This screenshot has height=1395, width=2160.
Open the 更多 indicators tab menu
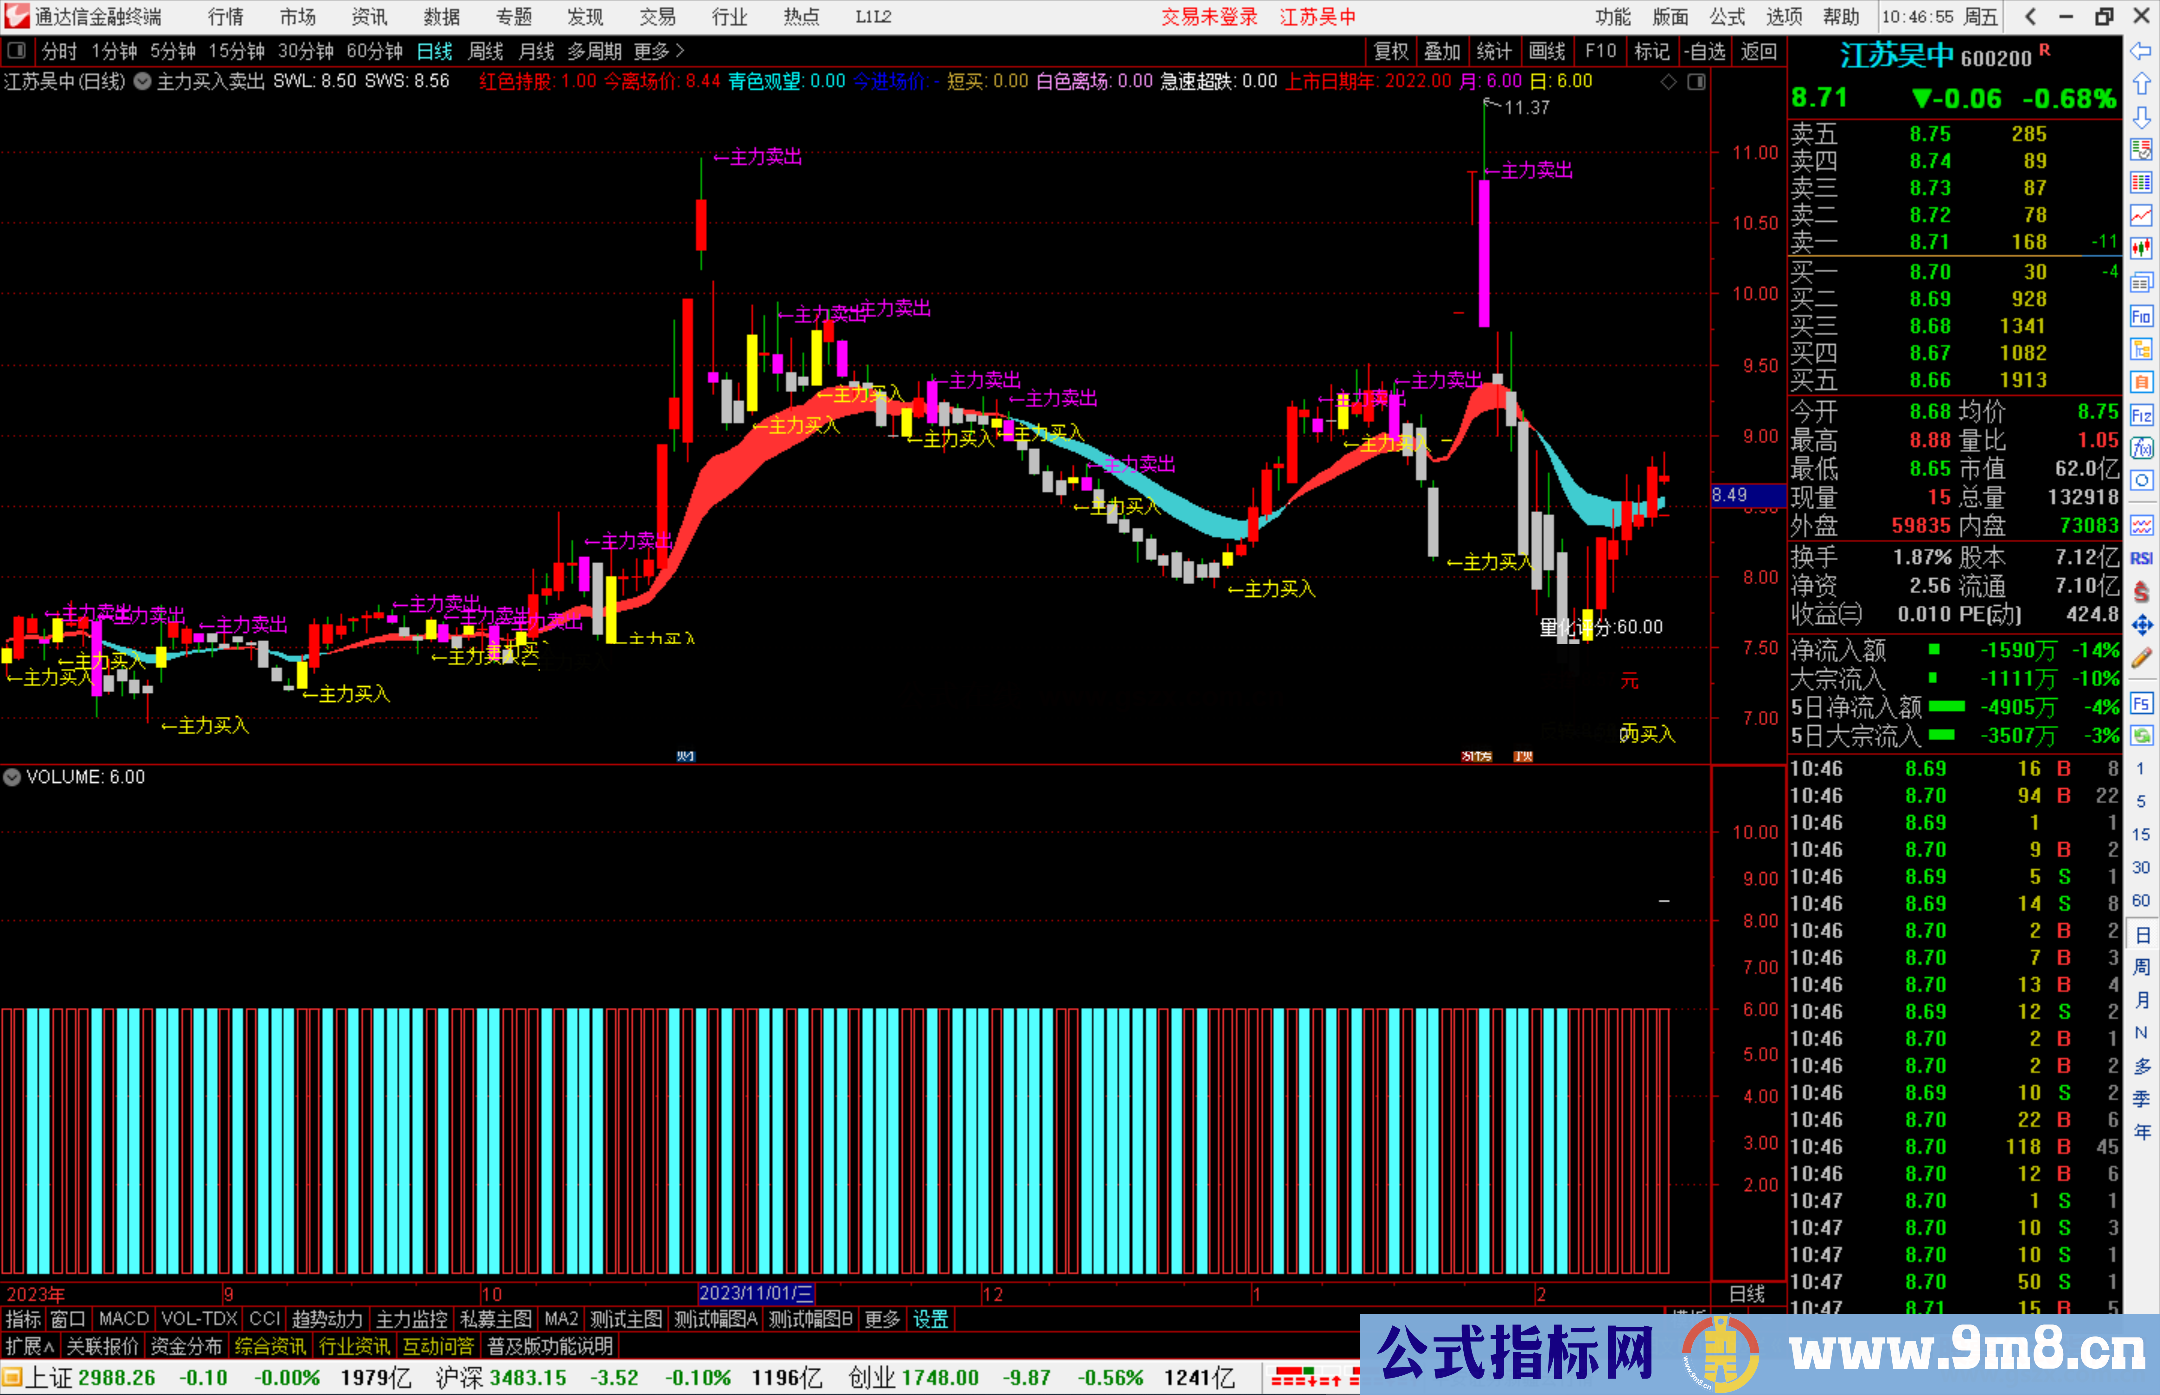click(x=881, y=1319)
